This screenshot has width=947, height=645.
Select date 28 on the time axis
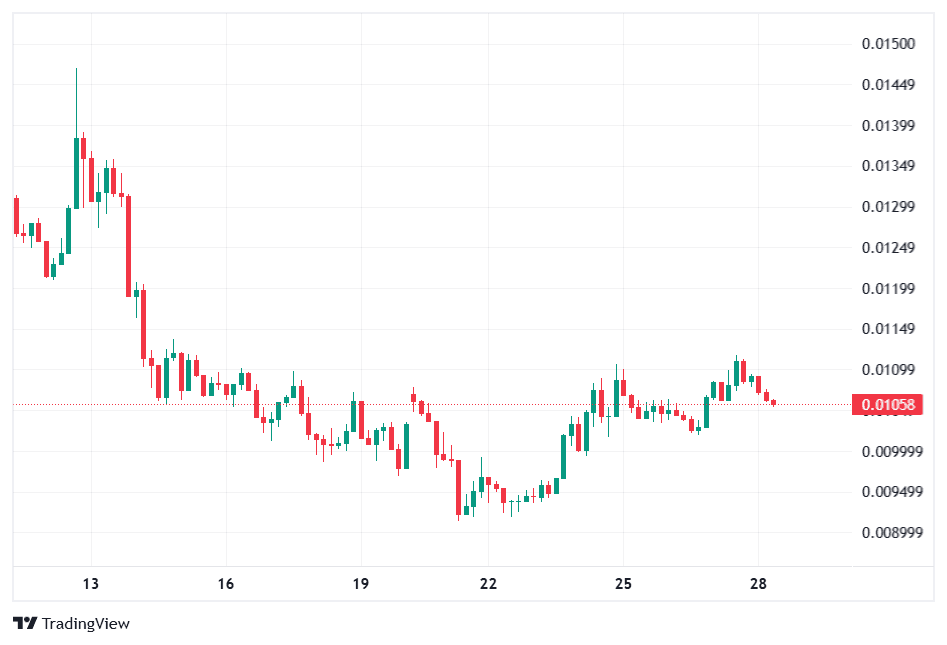click(758, 584)
